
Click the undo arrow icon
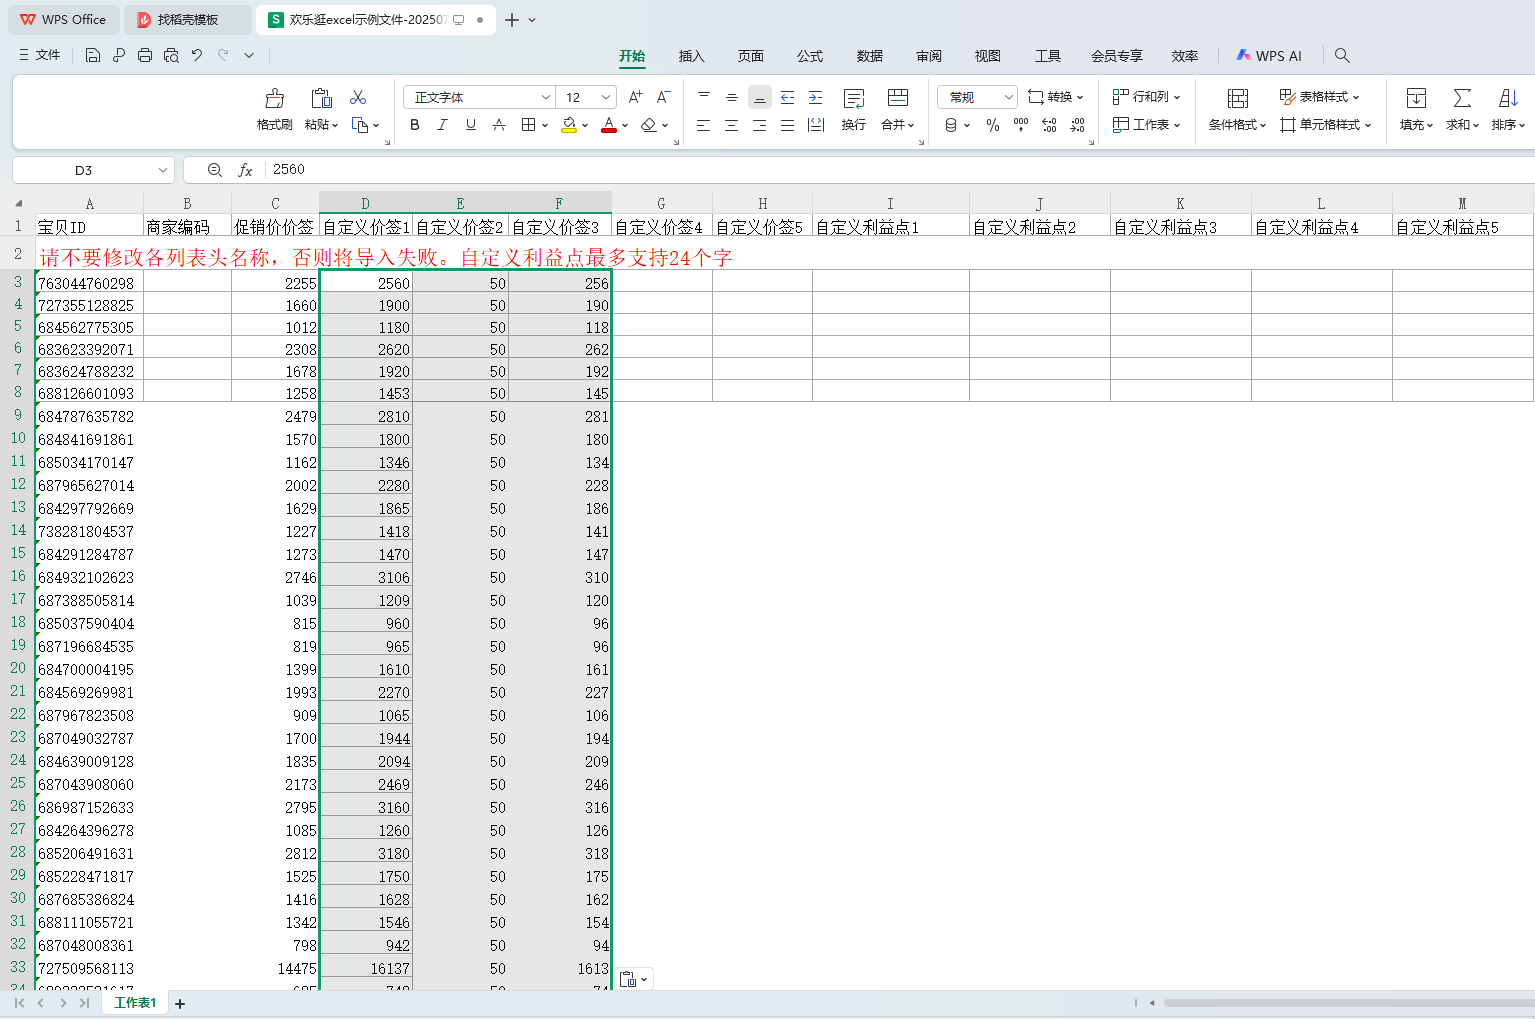[197, 56]
